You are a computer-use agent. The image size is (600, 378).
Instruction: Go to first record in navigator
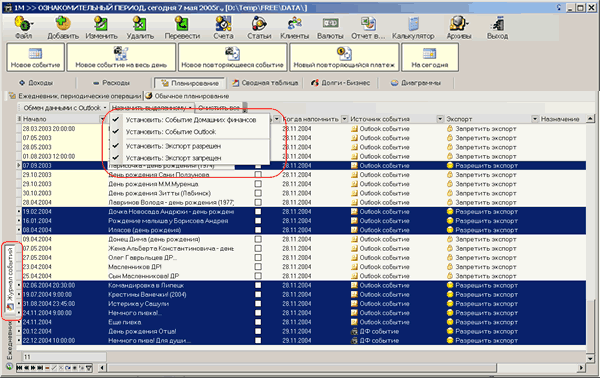click(20, 368)
